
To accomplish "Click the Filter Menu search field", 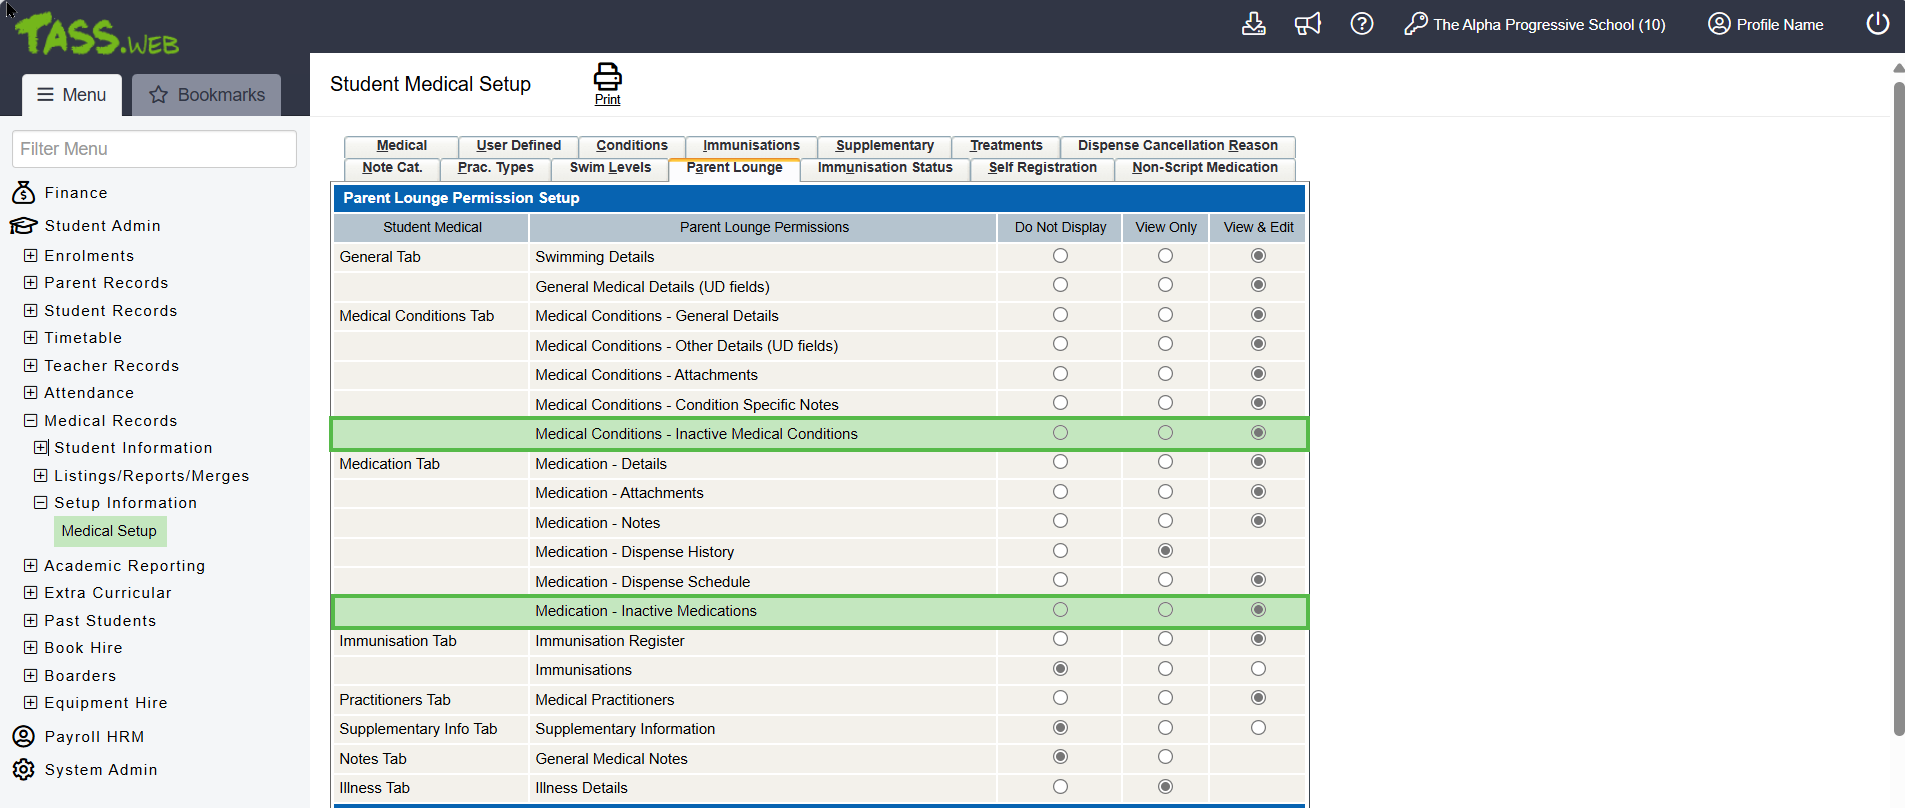I will [154, 149].
